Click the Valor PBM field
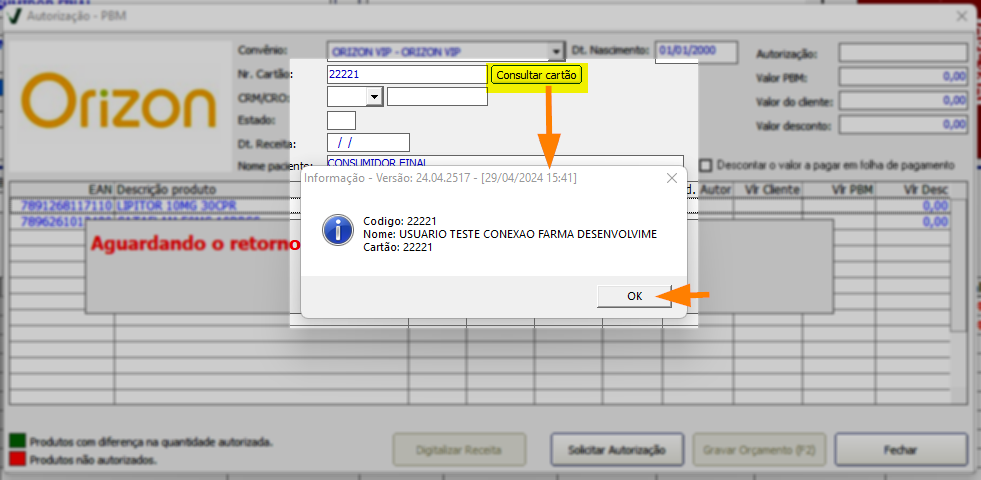Image resolution: width=981 pixels, height=480 pixels. [x=903, y=77]
